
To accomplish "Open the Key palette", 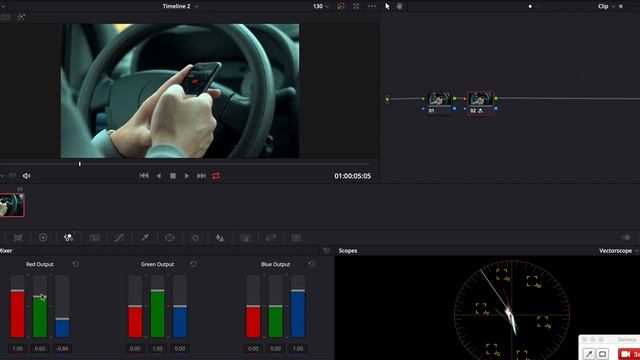I will tap(246, 238).
